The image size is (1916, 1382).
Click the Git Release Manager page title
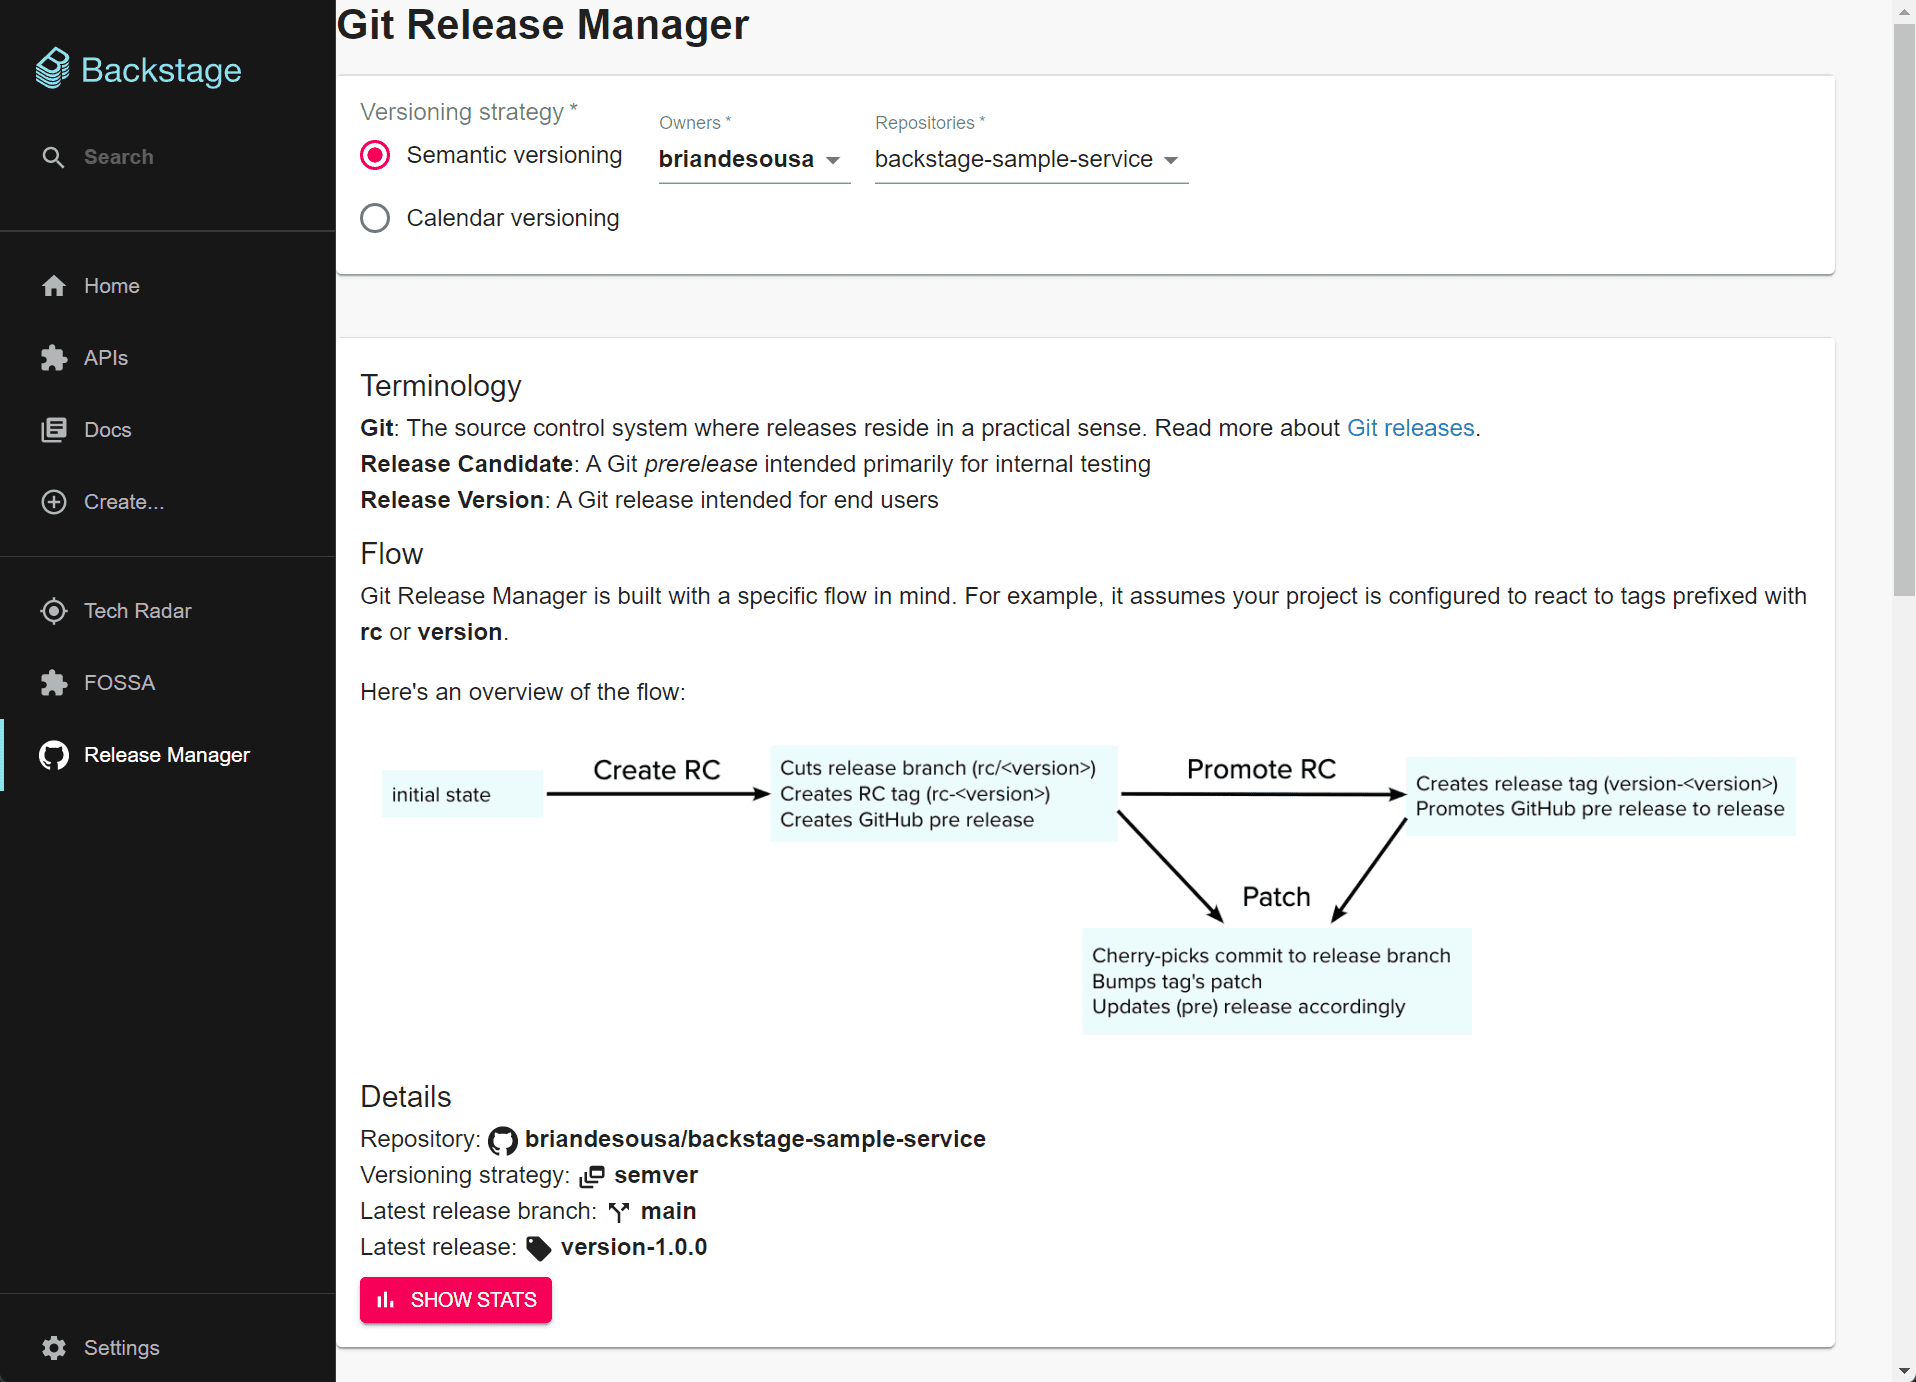pos(543,24)
